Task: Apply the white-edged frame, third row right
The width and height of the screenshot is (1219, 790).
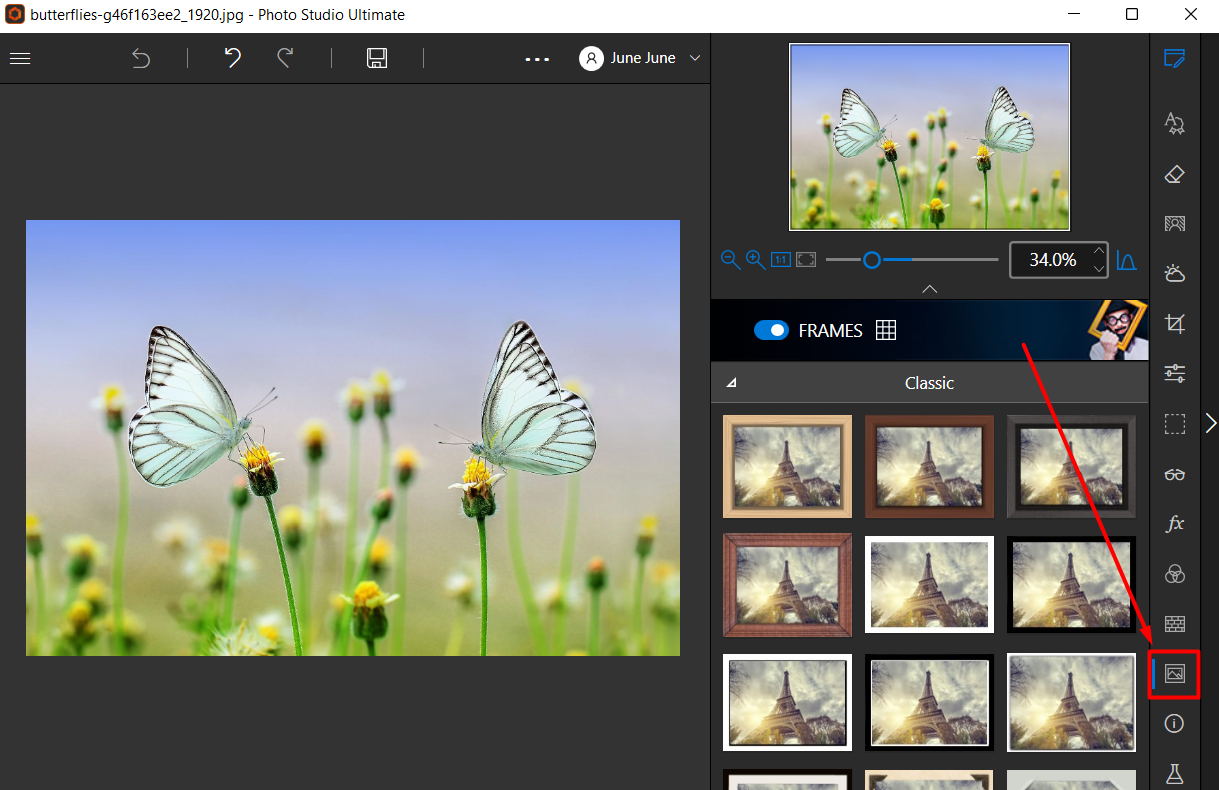Action: 1071,702
